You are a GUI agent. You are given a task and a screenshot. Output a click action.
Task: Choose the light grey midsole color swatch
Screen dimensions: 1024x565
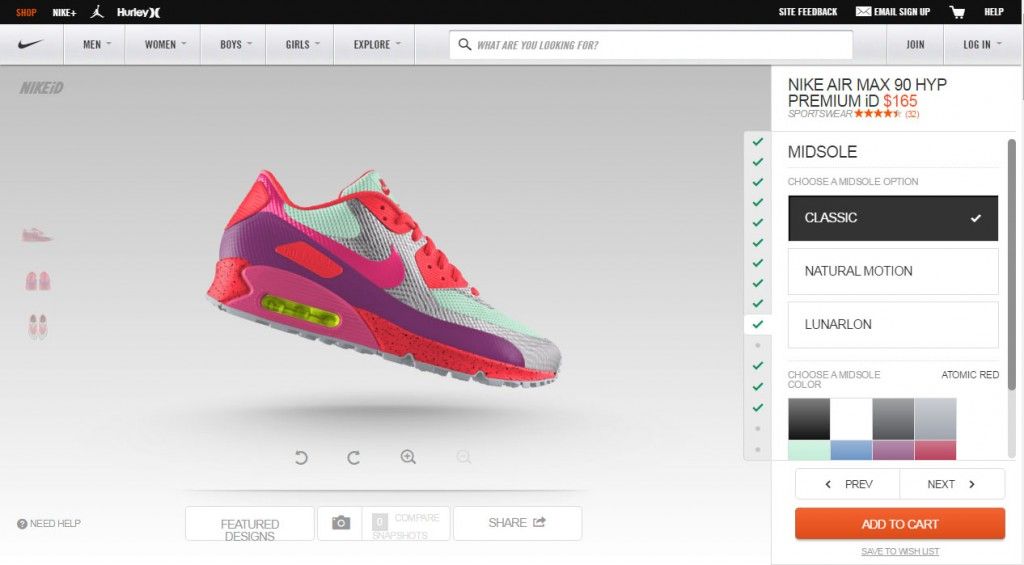(x=935, y=419)
